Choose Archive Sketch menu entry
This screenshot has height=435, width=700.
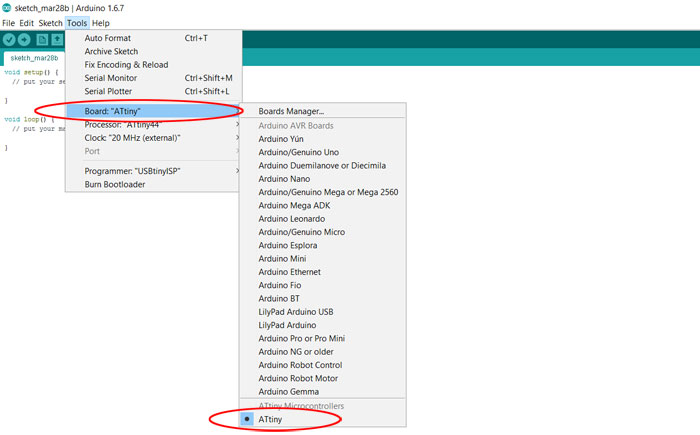coord(154,51)
